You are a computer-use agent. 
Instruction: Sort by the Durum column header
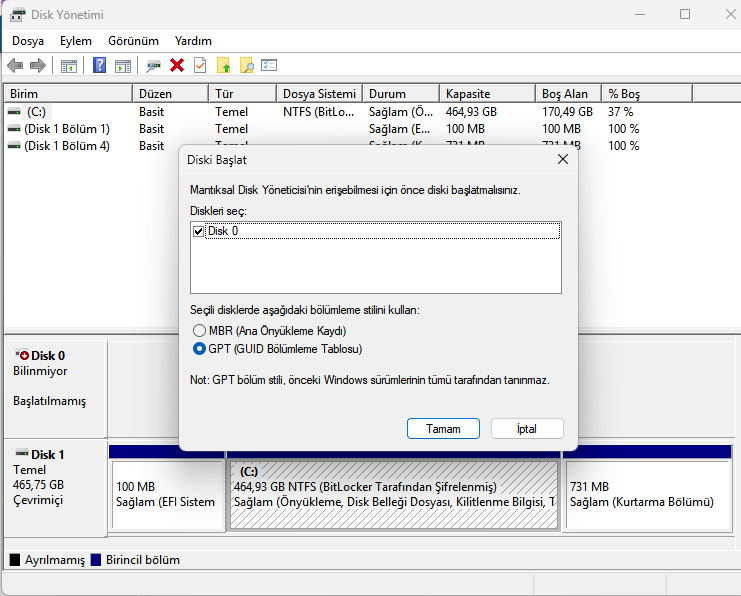coord(401,94)
